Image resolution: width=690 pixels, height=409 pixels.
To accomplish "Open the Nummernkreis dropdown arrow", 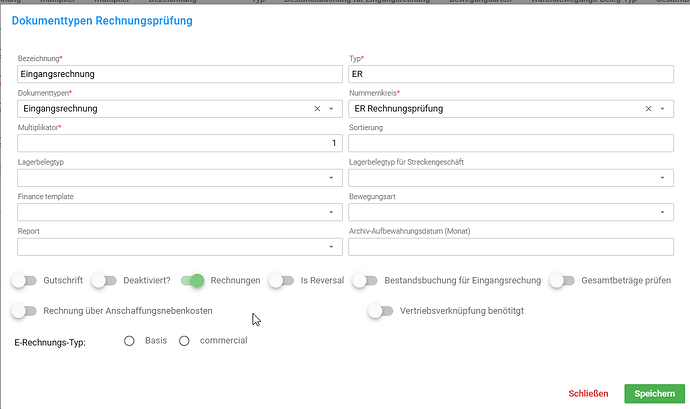I will pos(662,109).
